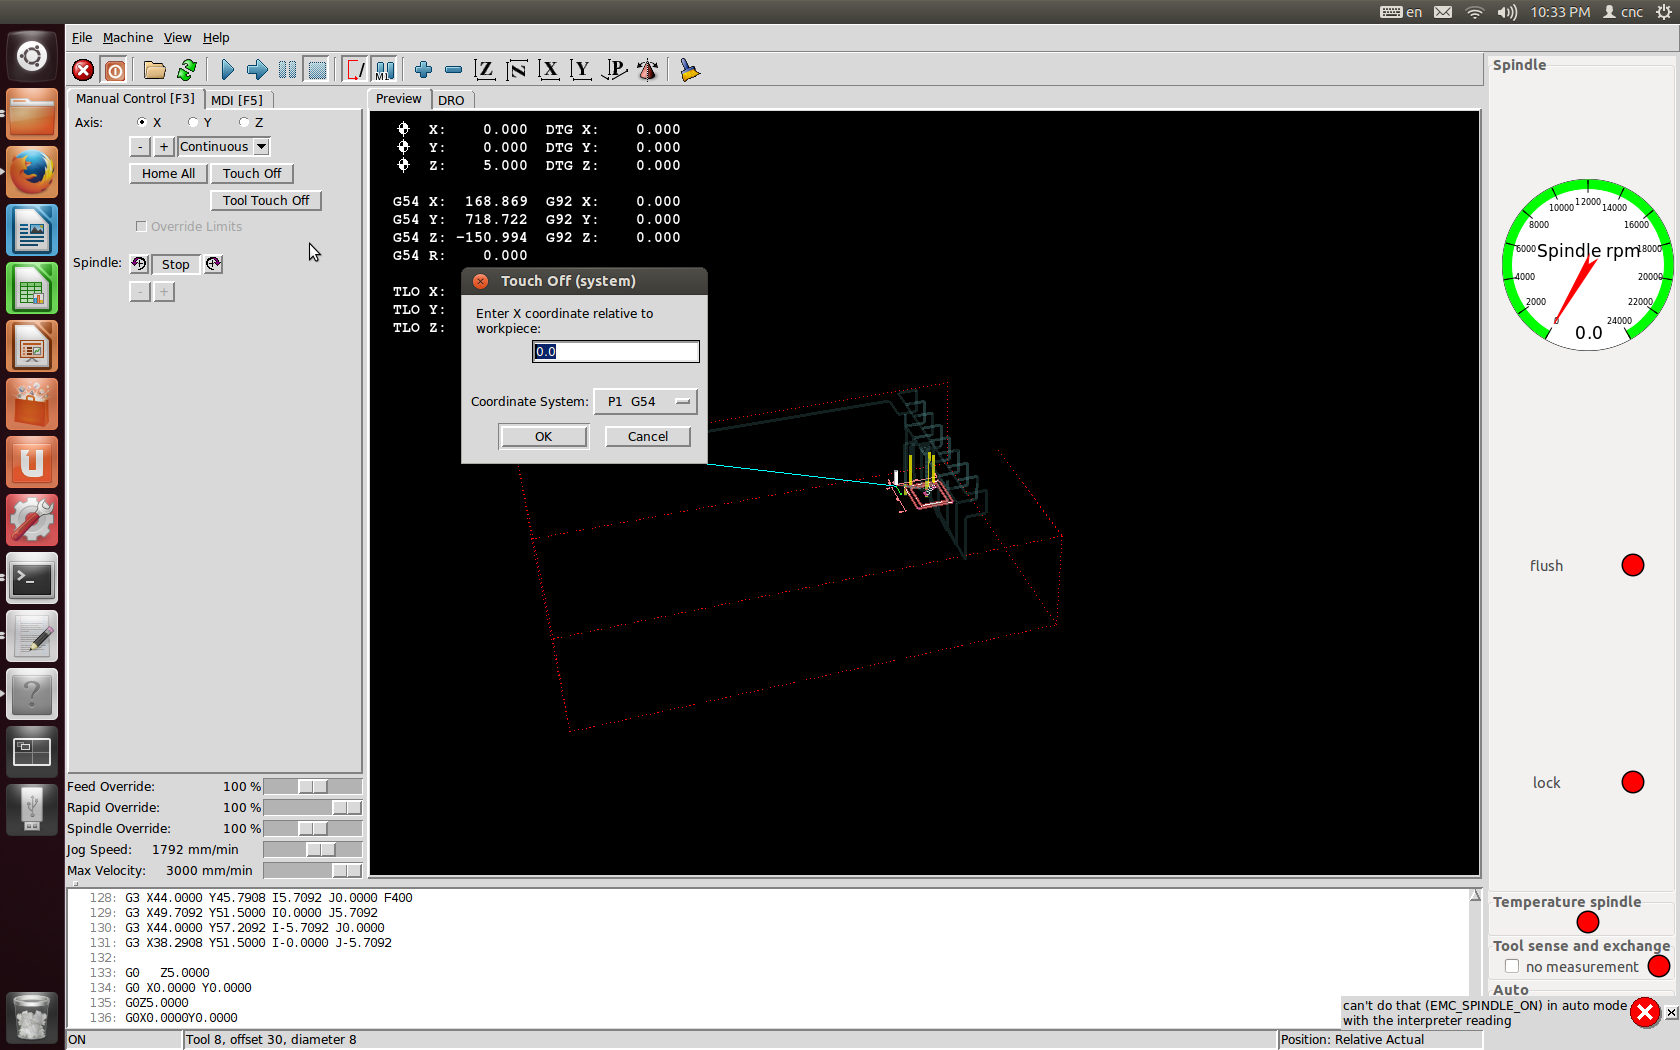Viewport: 1680px width, 1050px height.
Task: Zoom in the preview plot
Action: click(423, 70)
